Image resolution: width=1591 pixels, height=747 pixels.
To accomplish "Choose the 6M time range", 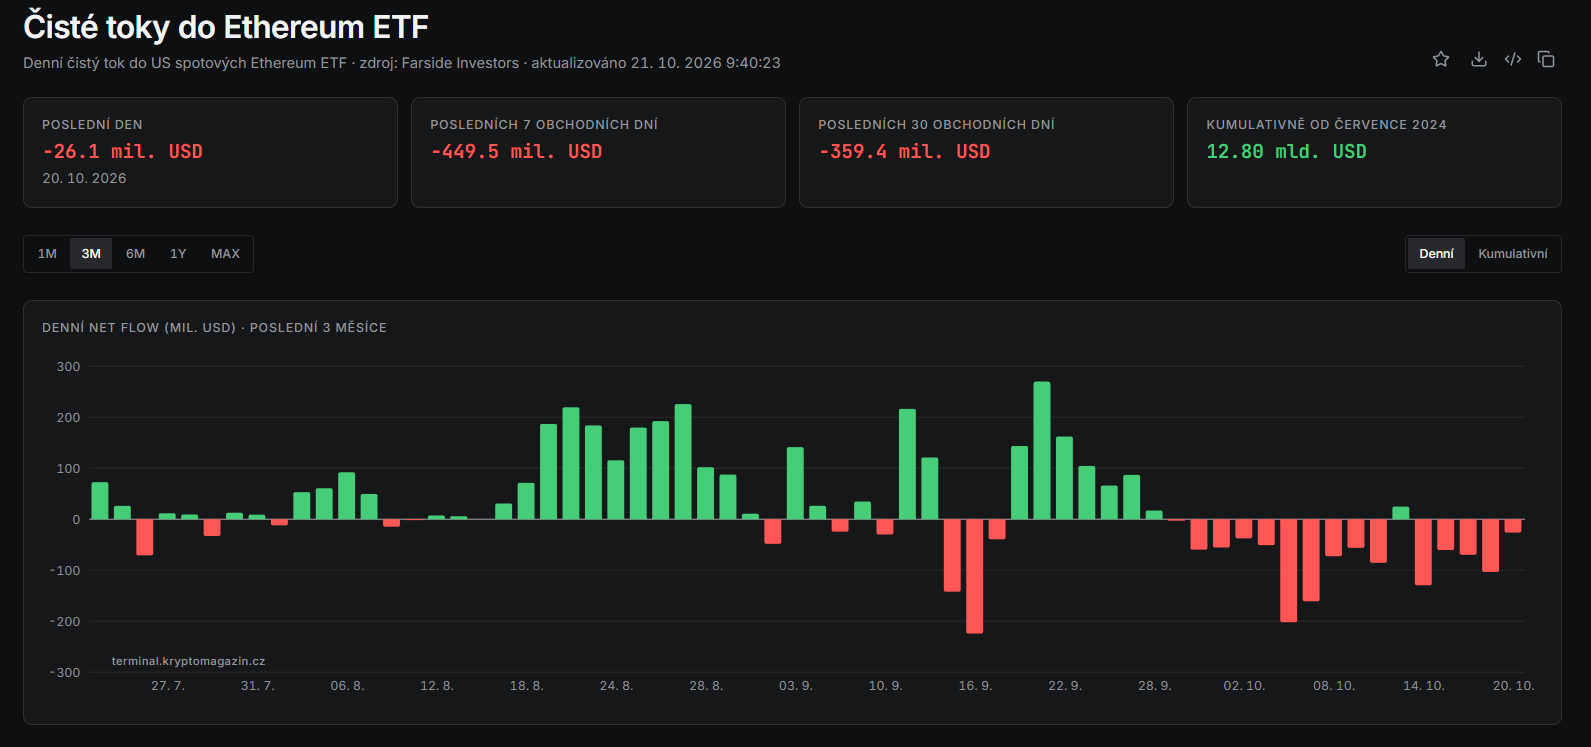I will (x=135, y=254).
